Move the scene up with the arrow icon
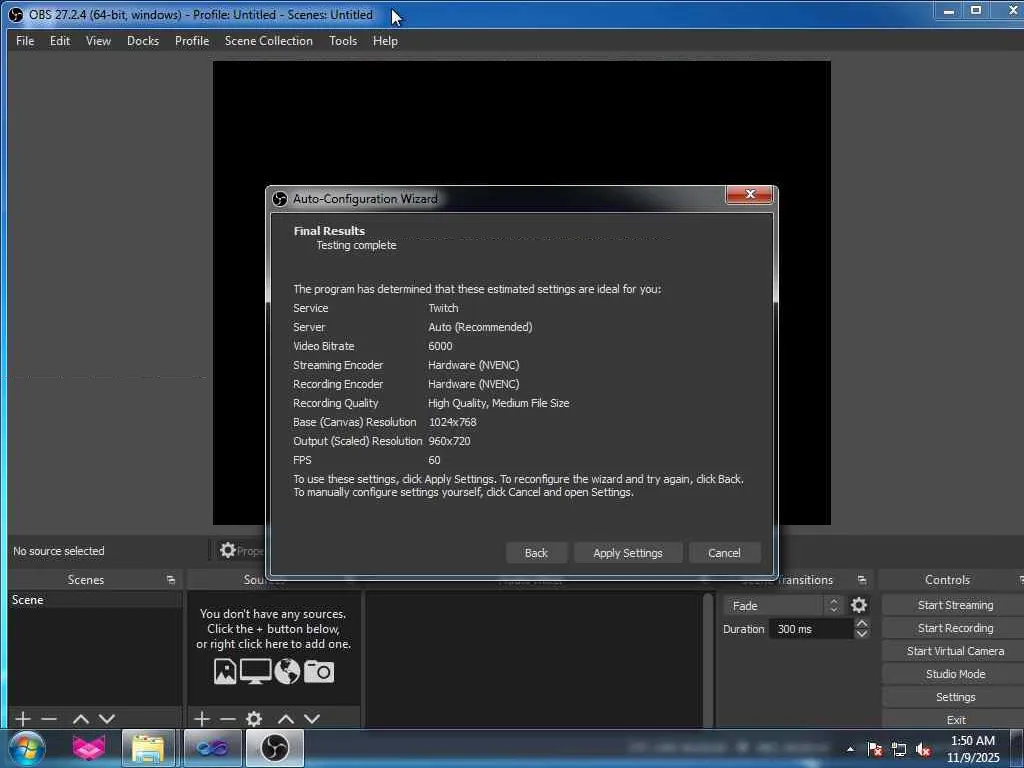1024x768 pixels. [x=80, y=718]
